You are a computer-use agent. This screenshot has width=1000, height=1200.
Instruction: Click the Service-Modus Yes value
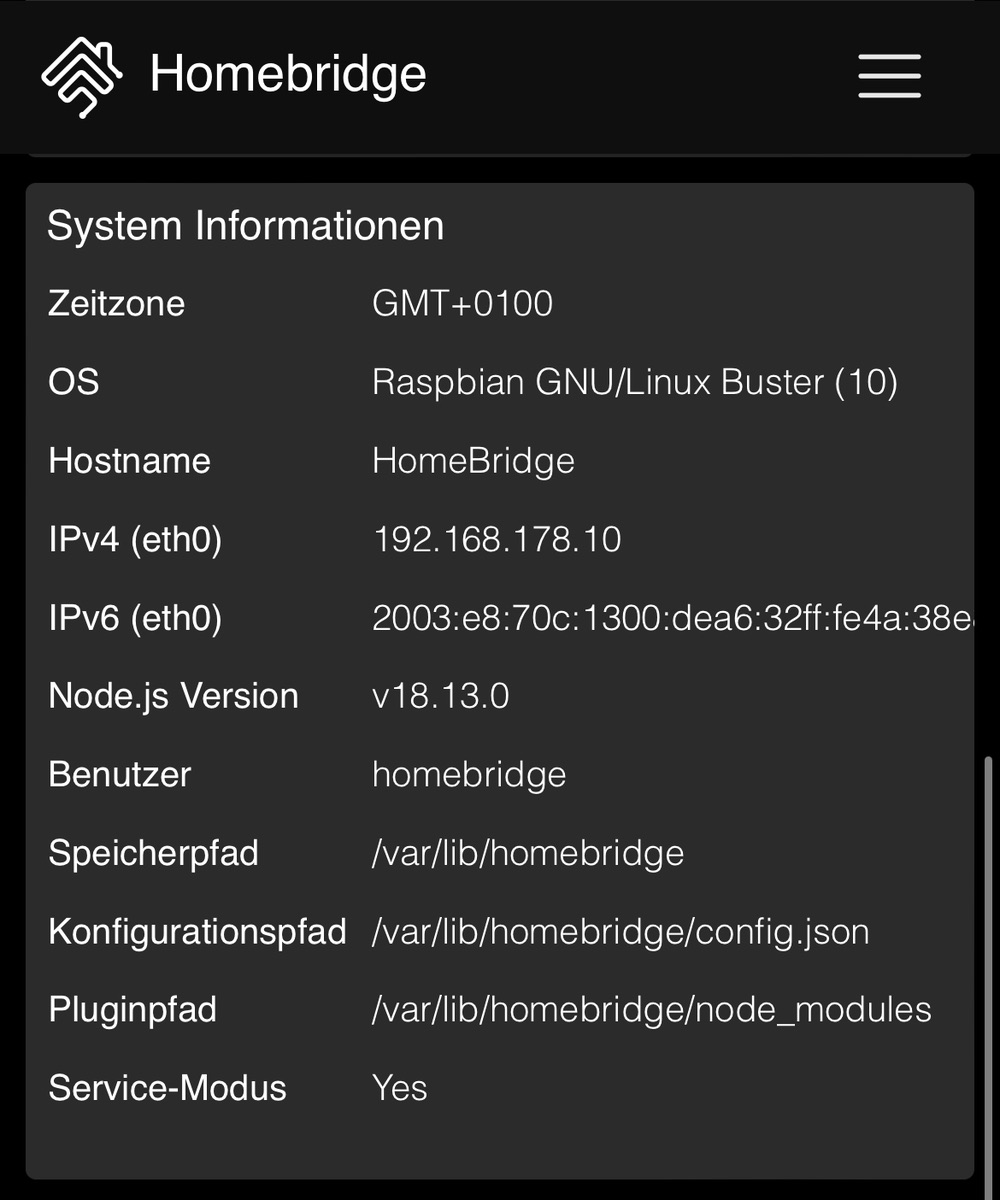pos(400,1088)
